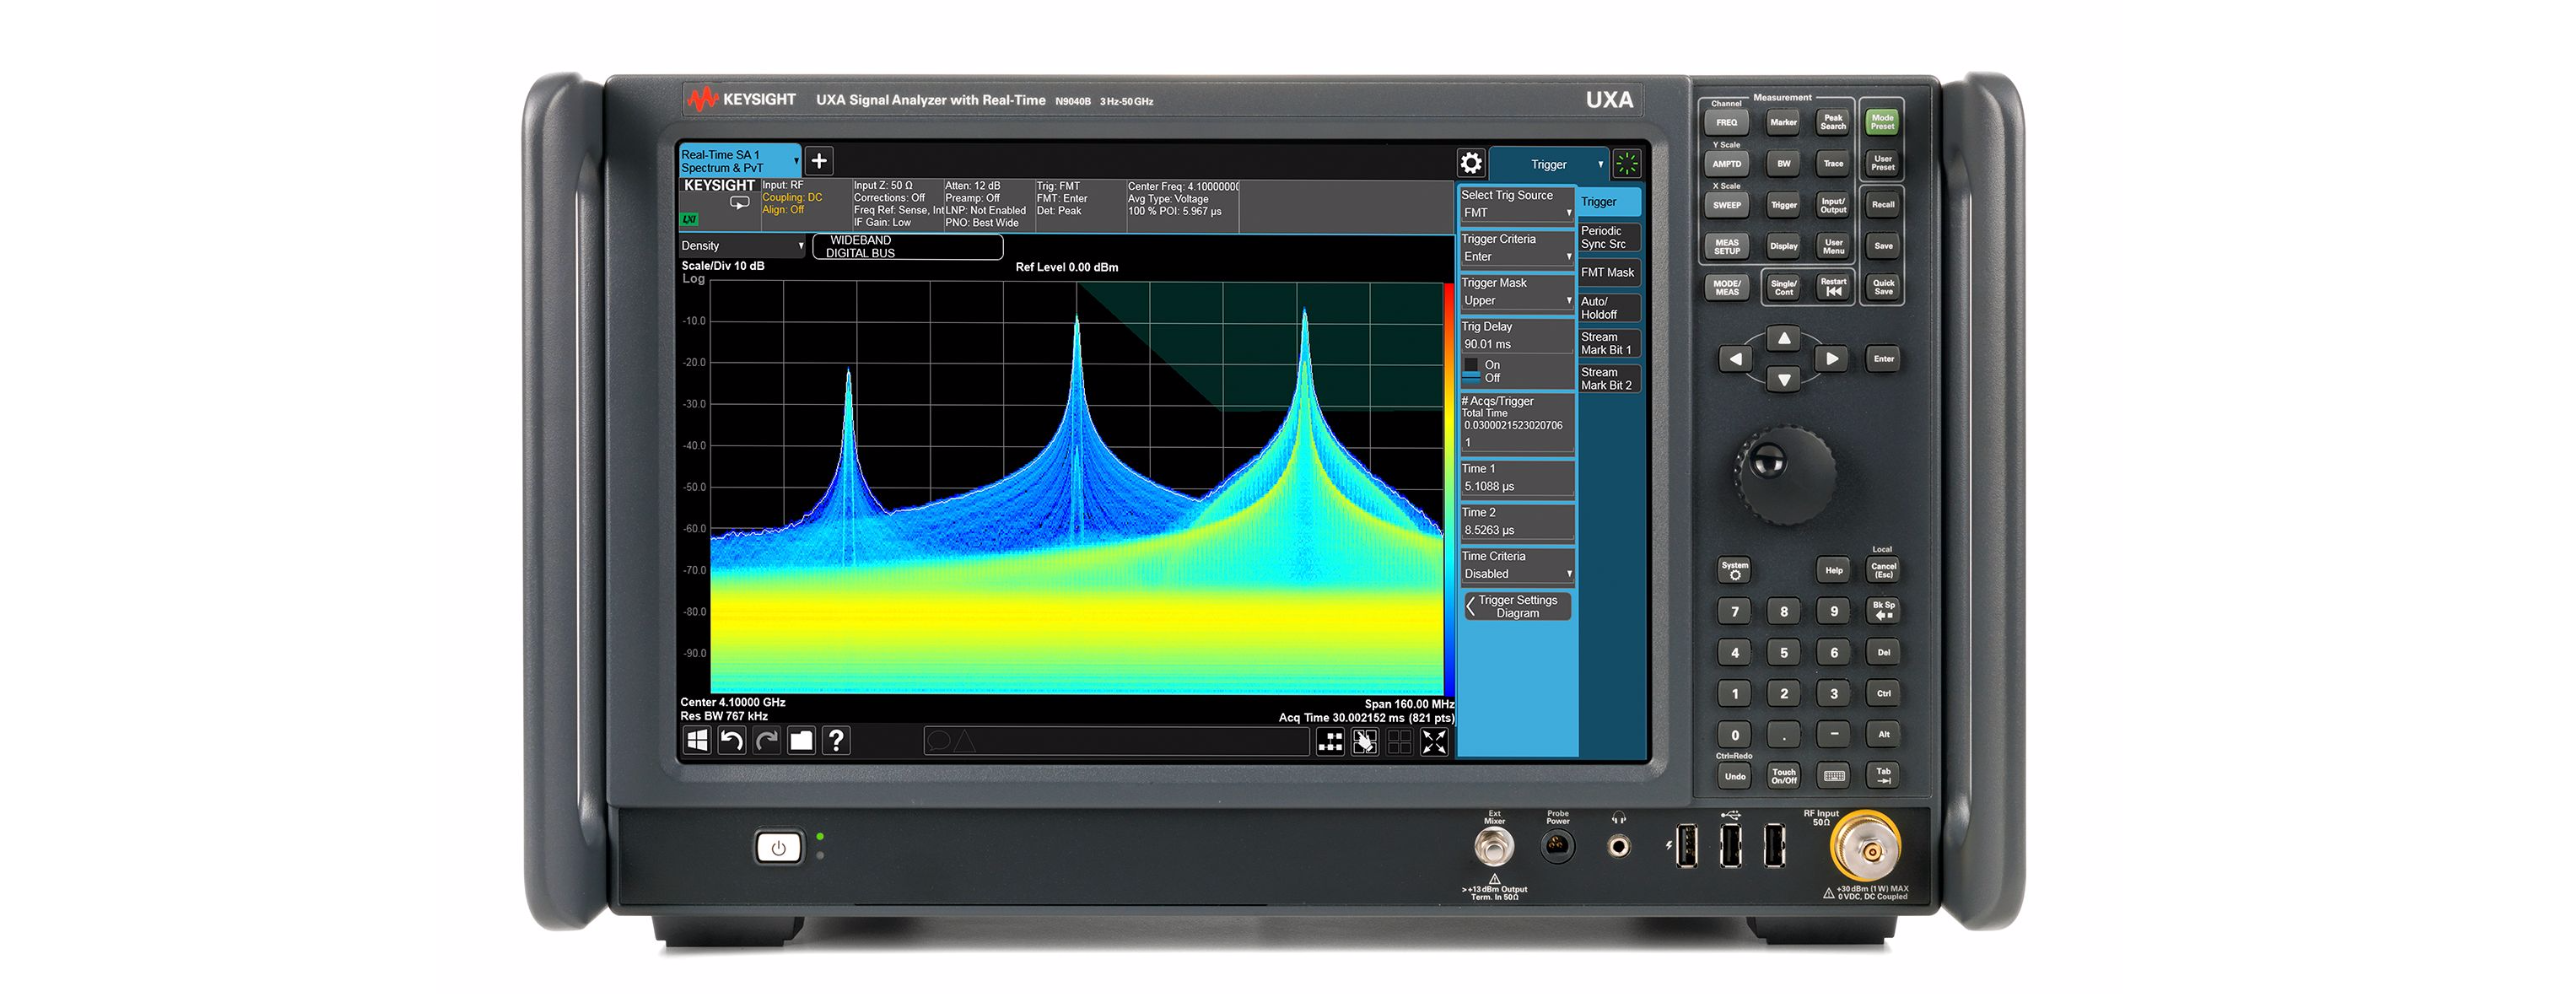Tap the left arrow hardware key

coord(1735,359)
